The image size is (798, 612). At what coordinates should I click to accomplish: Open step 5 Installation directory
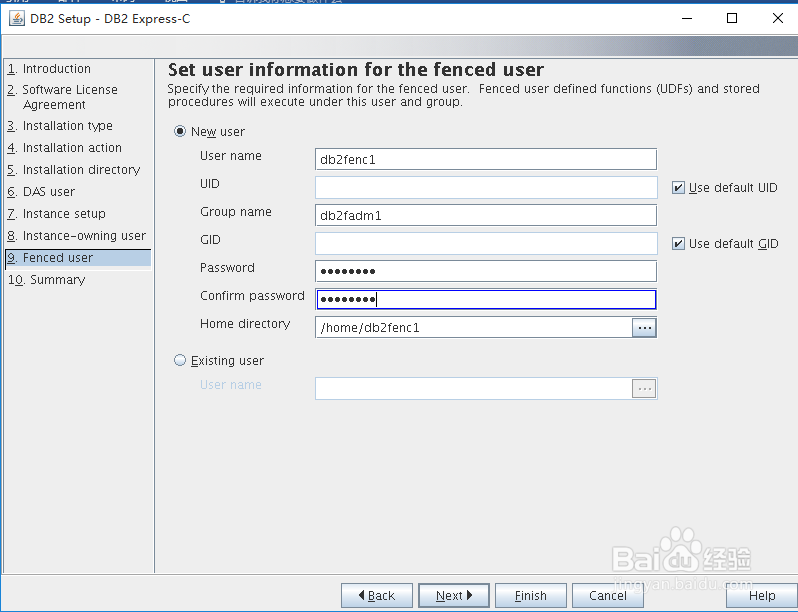point(74,169)
